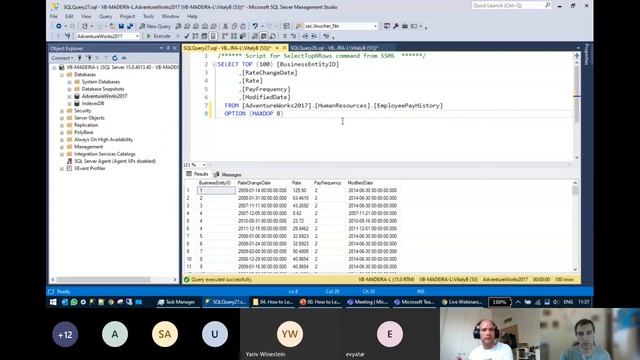
Task: Open the Window menu
Action: (170, 16)
